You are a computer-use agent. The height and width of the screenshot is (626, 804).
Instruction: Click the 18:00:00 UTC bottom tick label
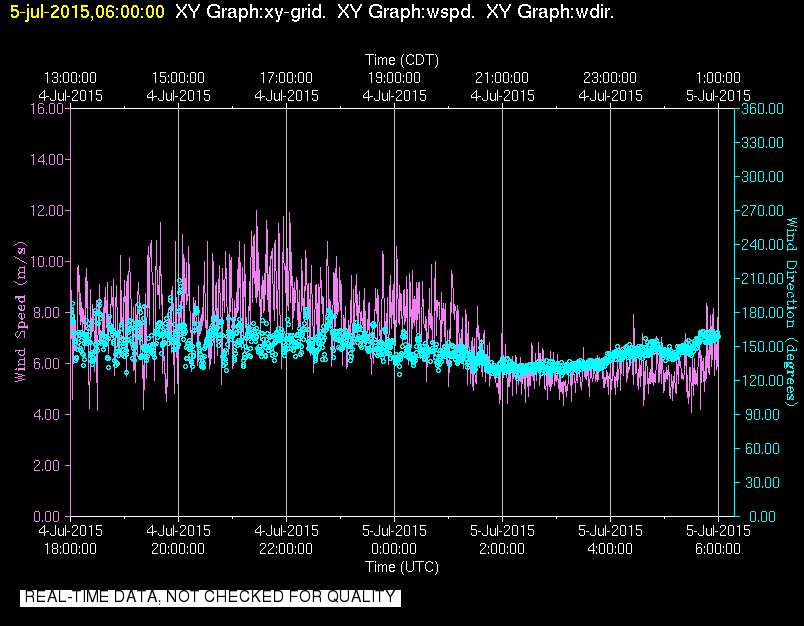coord(70,549)
